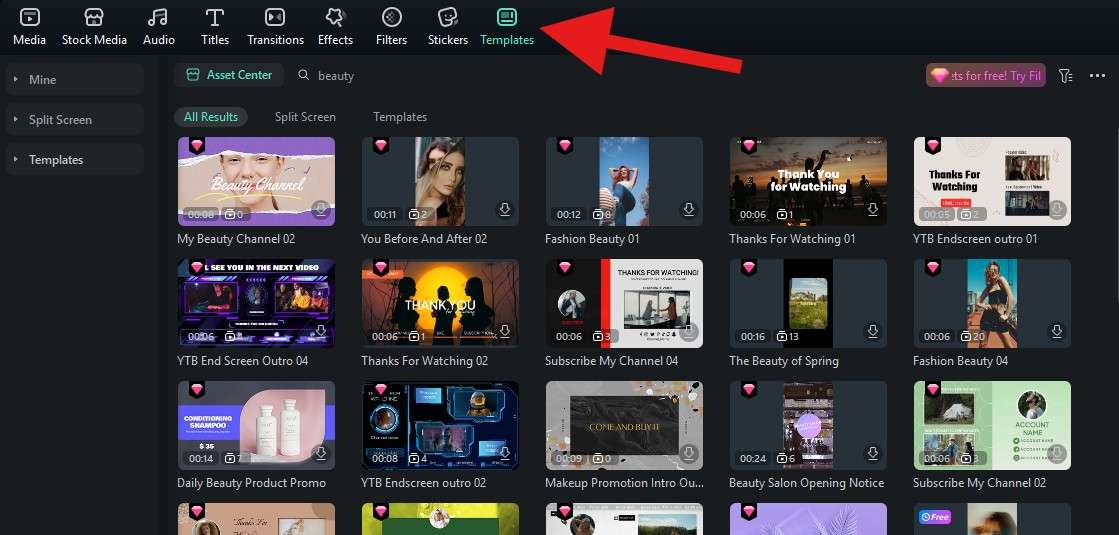Viewport: 1119px width, 535px height.
Task: Select Daily Beauty Product Promo thumbnail
Action: [256, 425]
